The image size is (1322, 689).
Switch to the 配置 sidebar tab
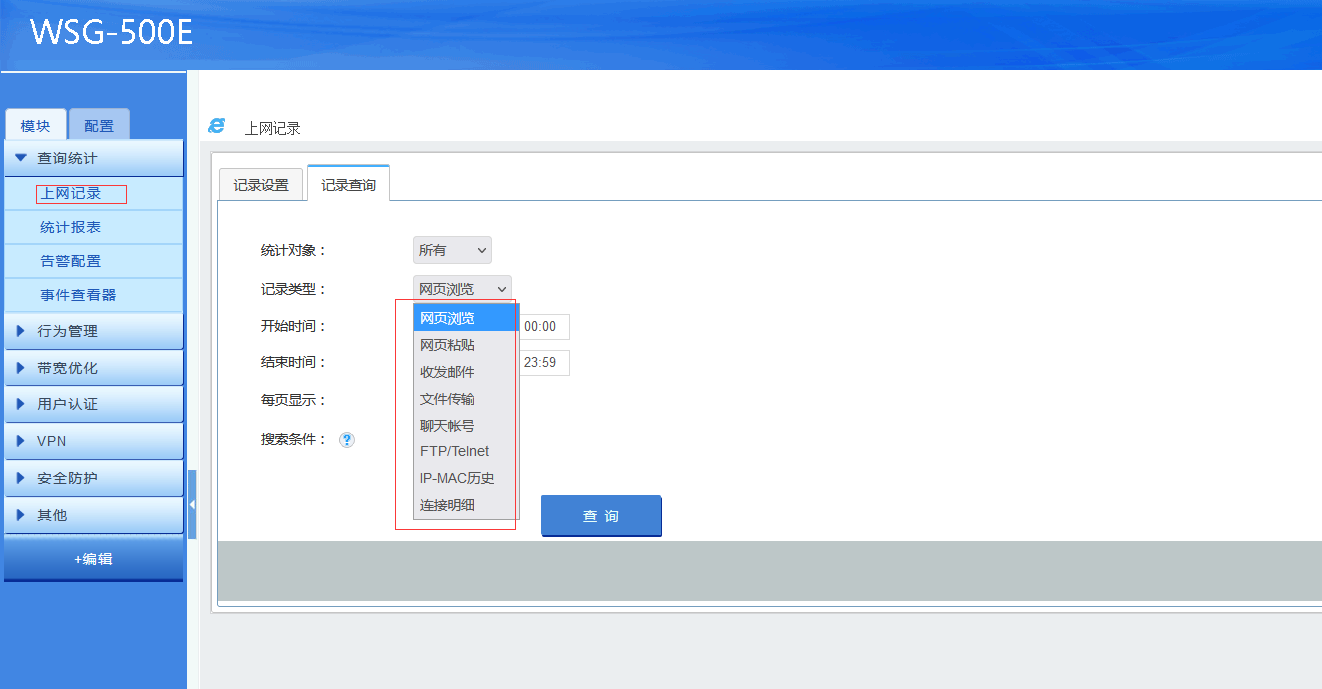99,126
